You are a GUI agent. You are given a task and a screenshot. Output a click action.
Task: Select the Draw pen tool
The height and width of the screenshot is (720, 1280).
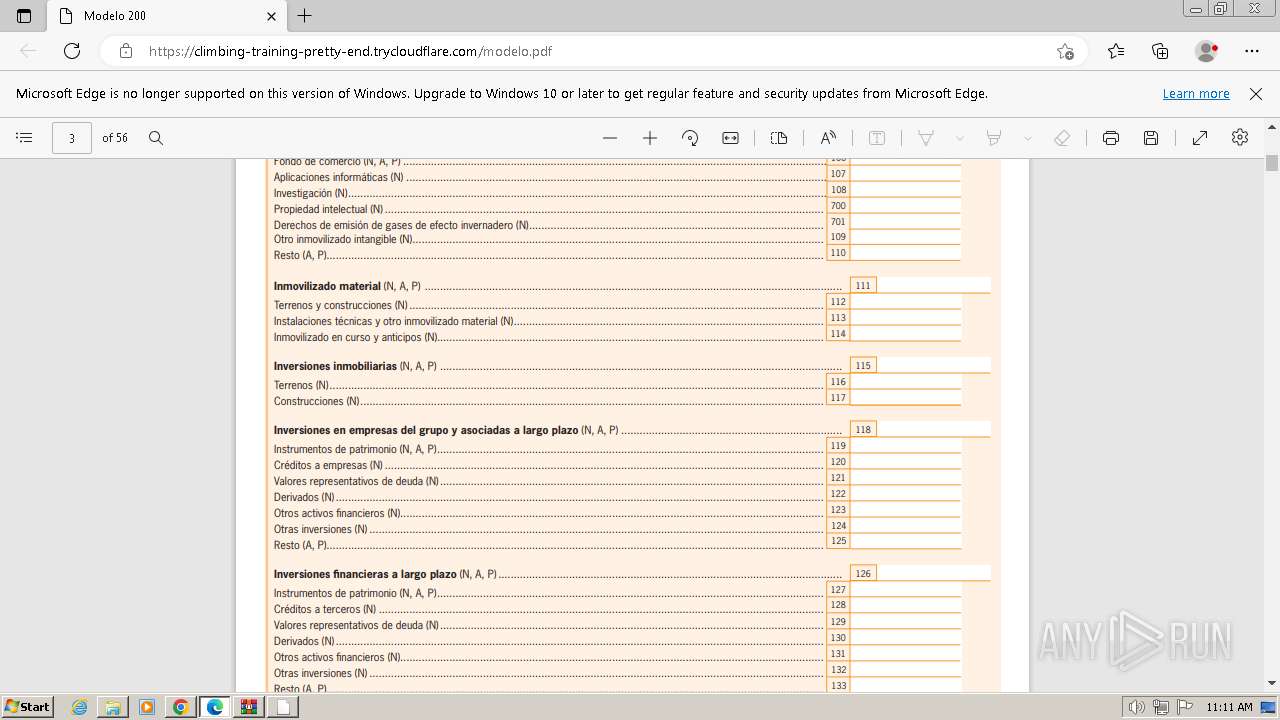point(926,138)
